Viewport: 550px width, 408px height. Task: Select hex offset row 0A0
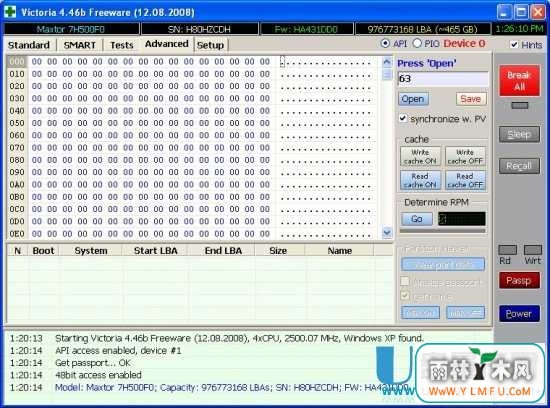click(x=16, y=185)
